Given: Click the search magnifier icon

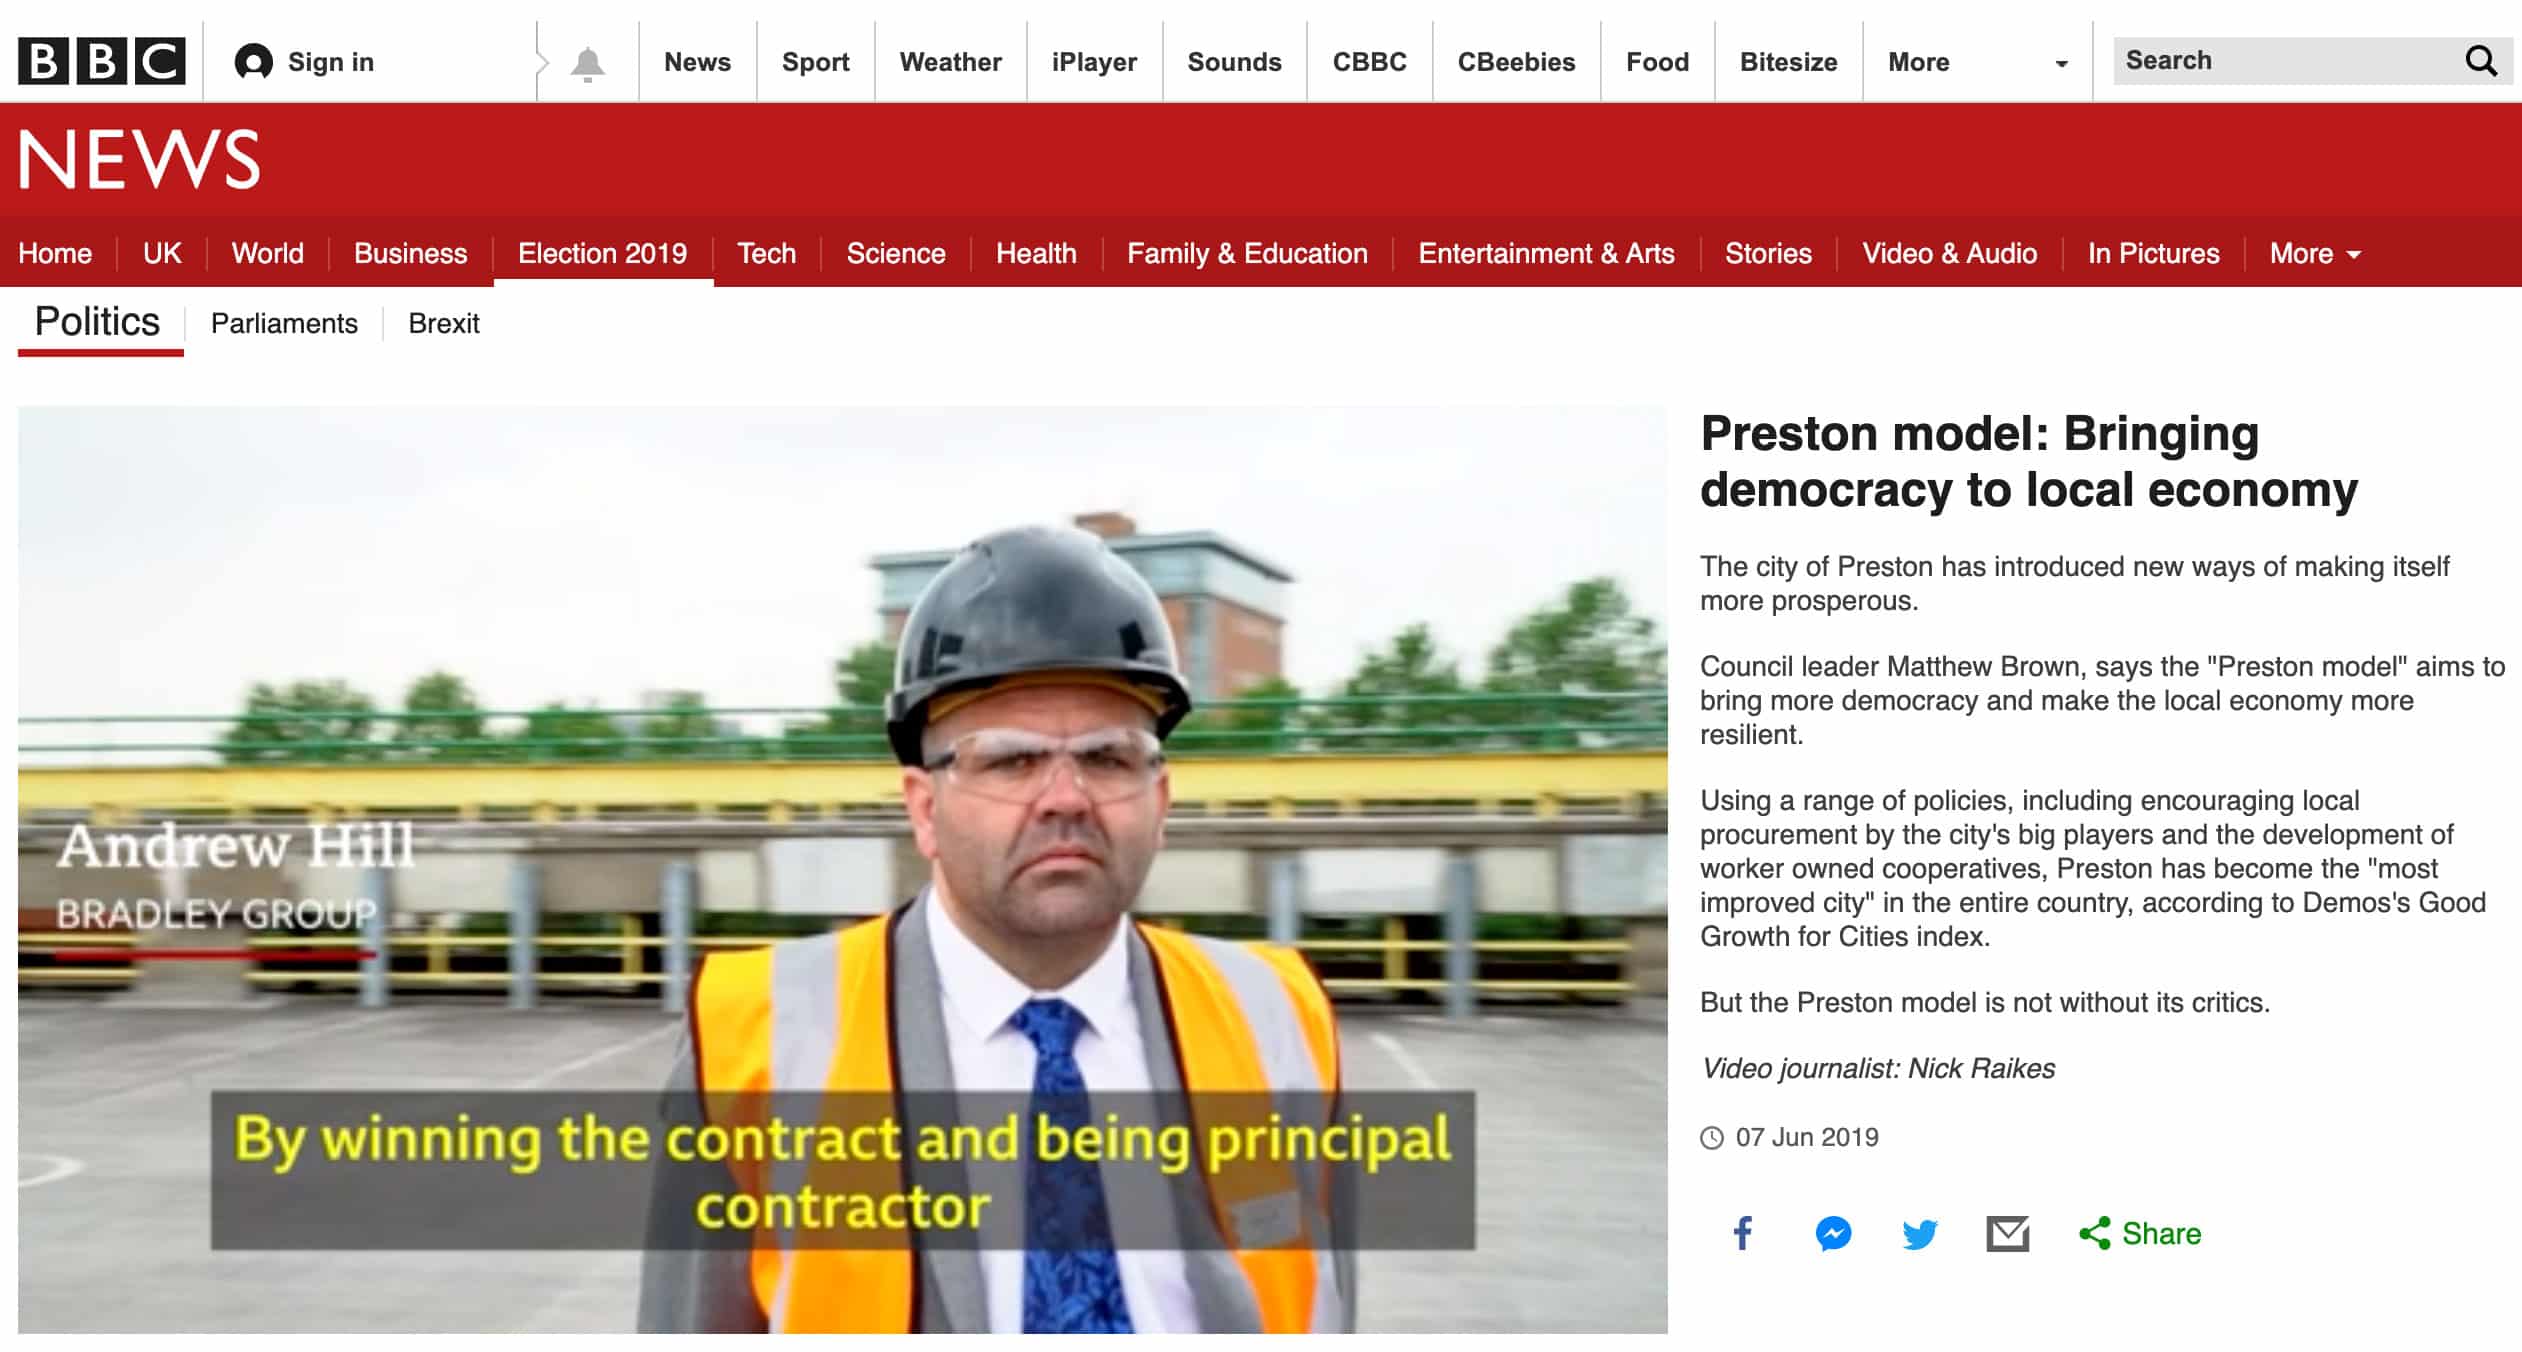Looking at the screenshot, I should point(2481,61).
